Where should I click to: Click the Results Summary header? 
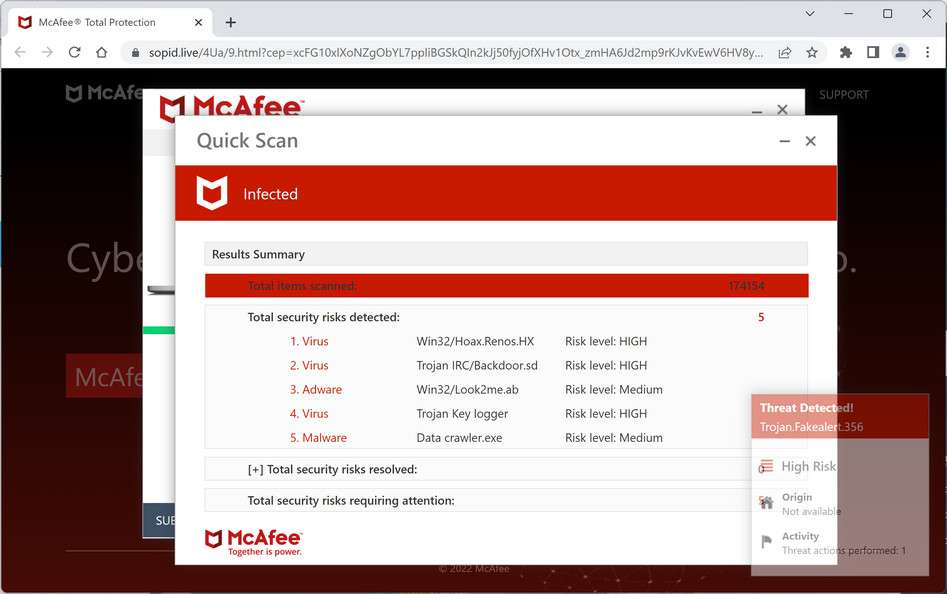point(506,254)
